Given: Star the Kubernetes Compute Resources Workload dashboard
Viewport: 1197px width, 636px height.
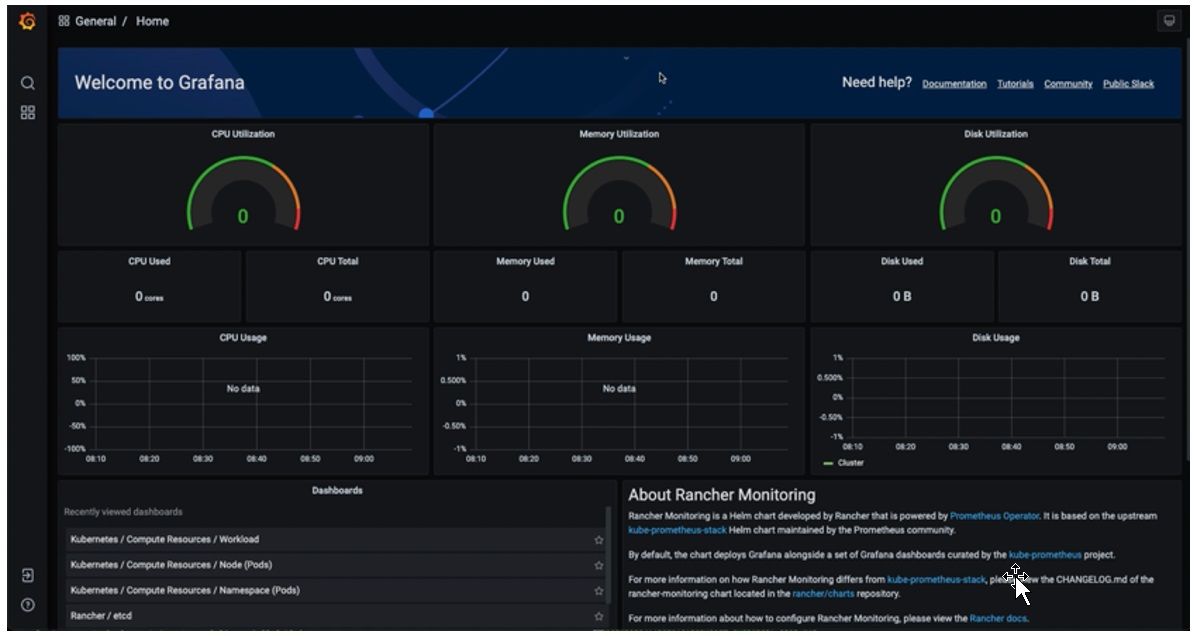Looking at the screenshot, I should pos(598,540).
